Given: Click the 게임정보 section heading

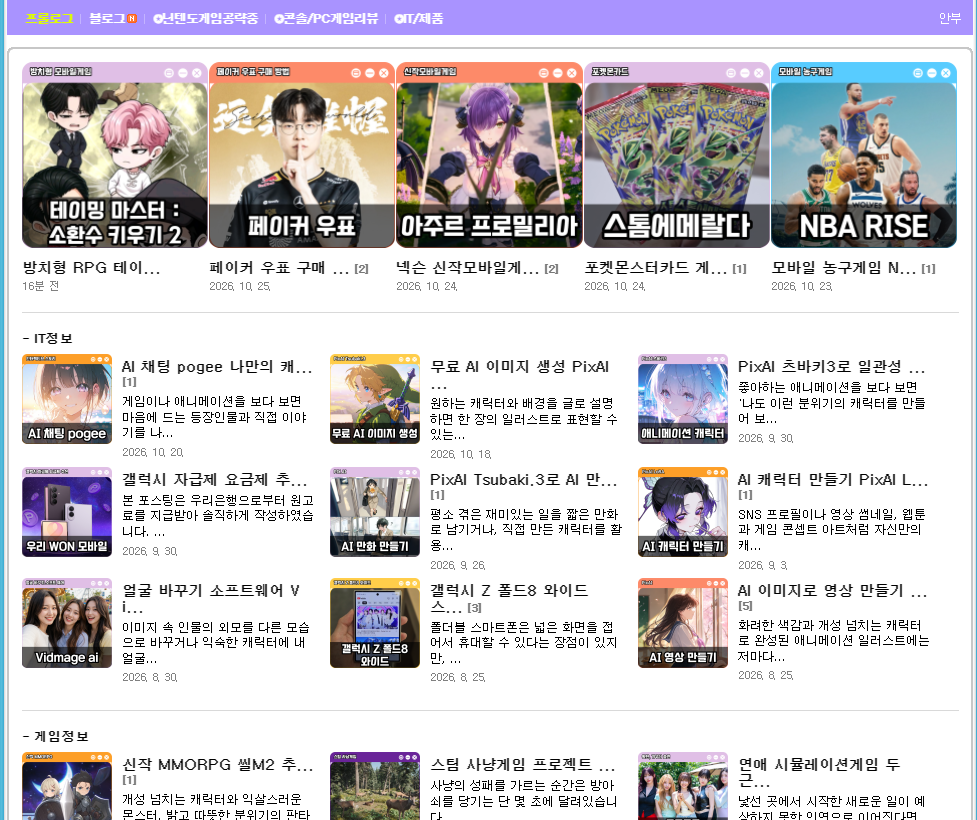Looking at the screenshot, I should [x=56, y=736].
